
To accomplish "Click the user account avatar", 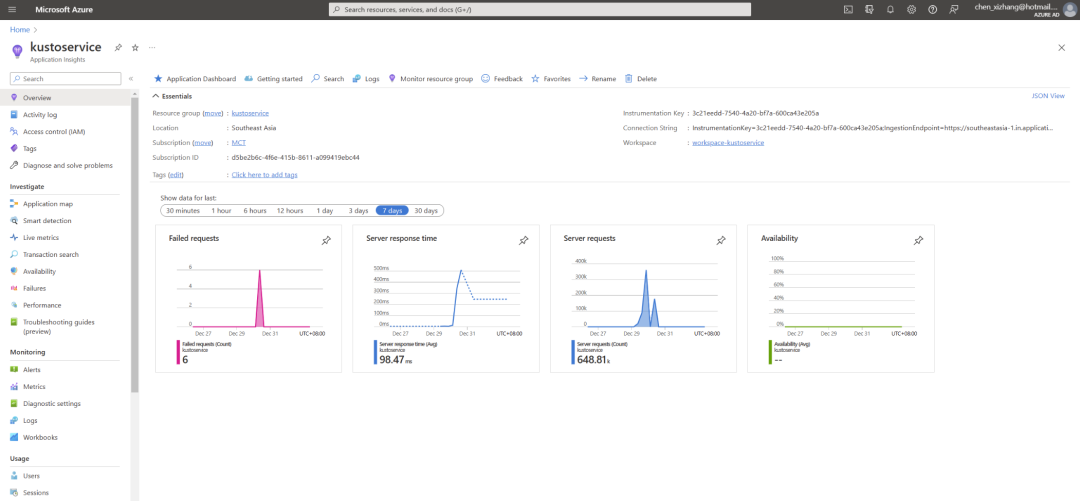I will (x=1069, y=10).
